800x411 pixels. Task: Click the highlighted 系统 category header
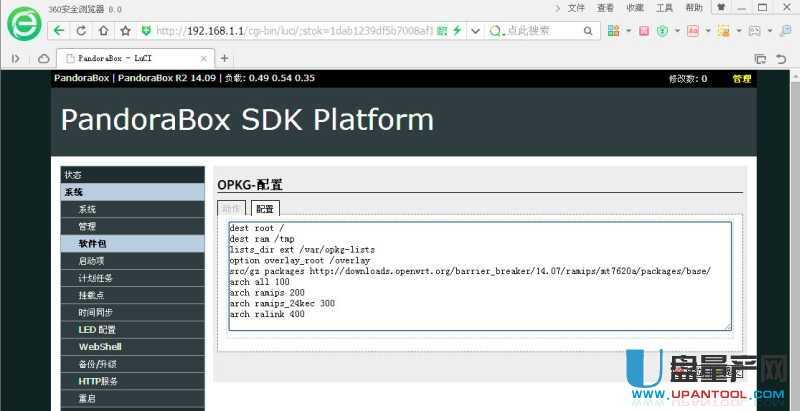coord(133,192)
